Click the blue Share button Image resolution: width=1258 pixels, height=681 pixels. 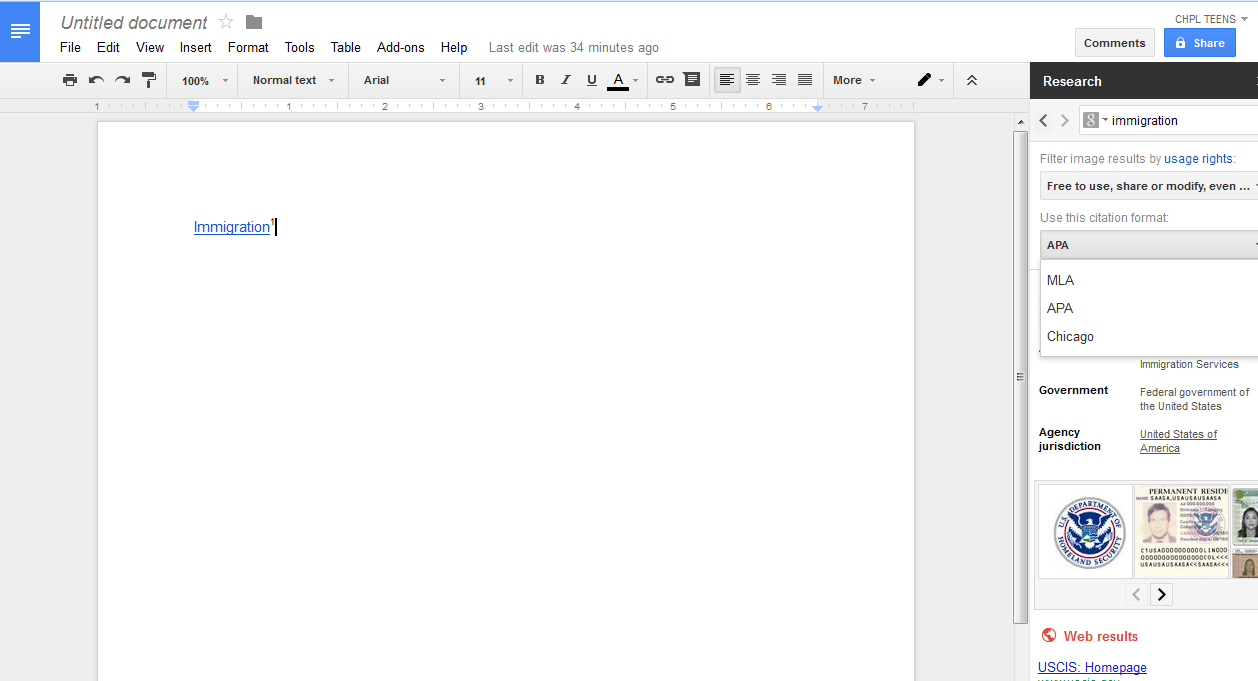pos(1200,43)
